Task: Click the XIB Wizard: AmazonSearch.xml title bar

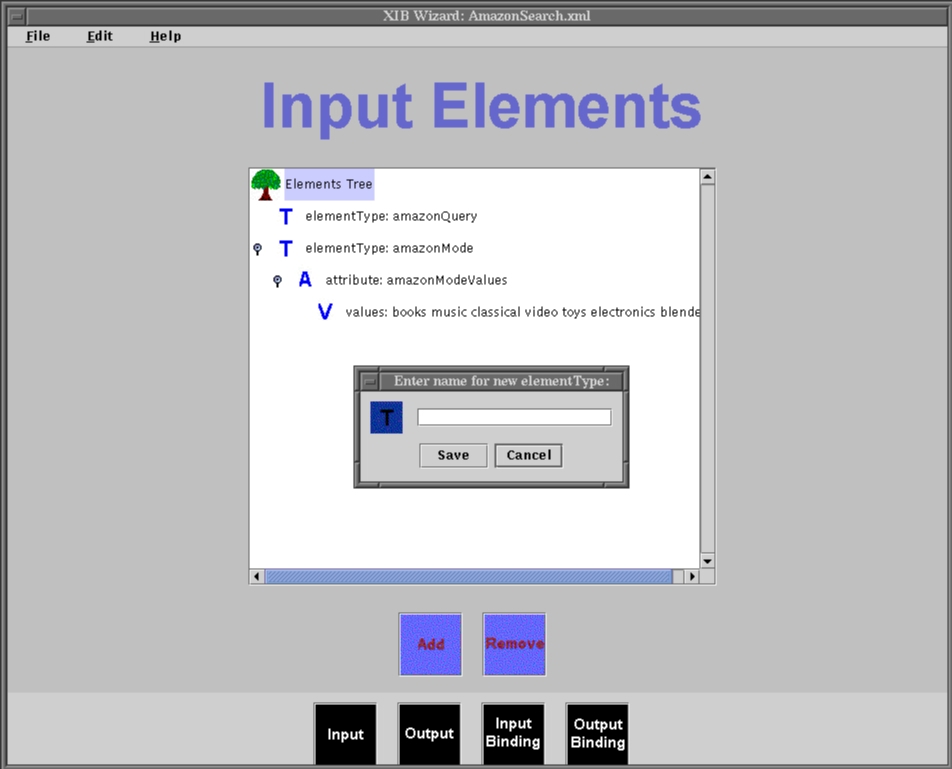Action: click(x=486, y=16)
